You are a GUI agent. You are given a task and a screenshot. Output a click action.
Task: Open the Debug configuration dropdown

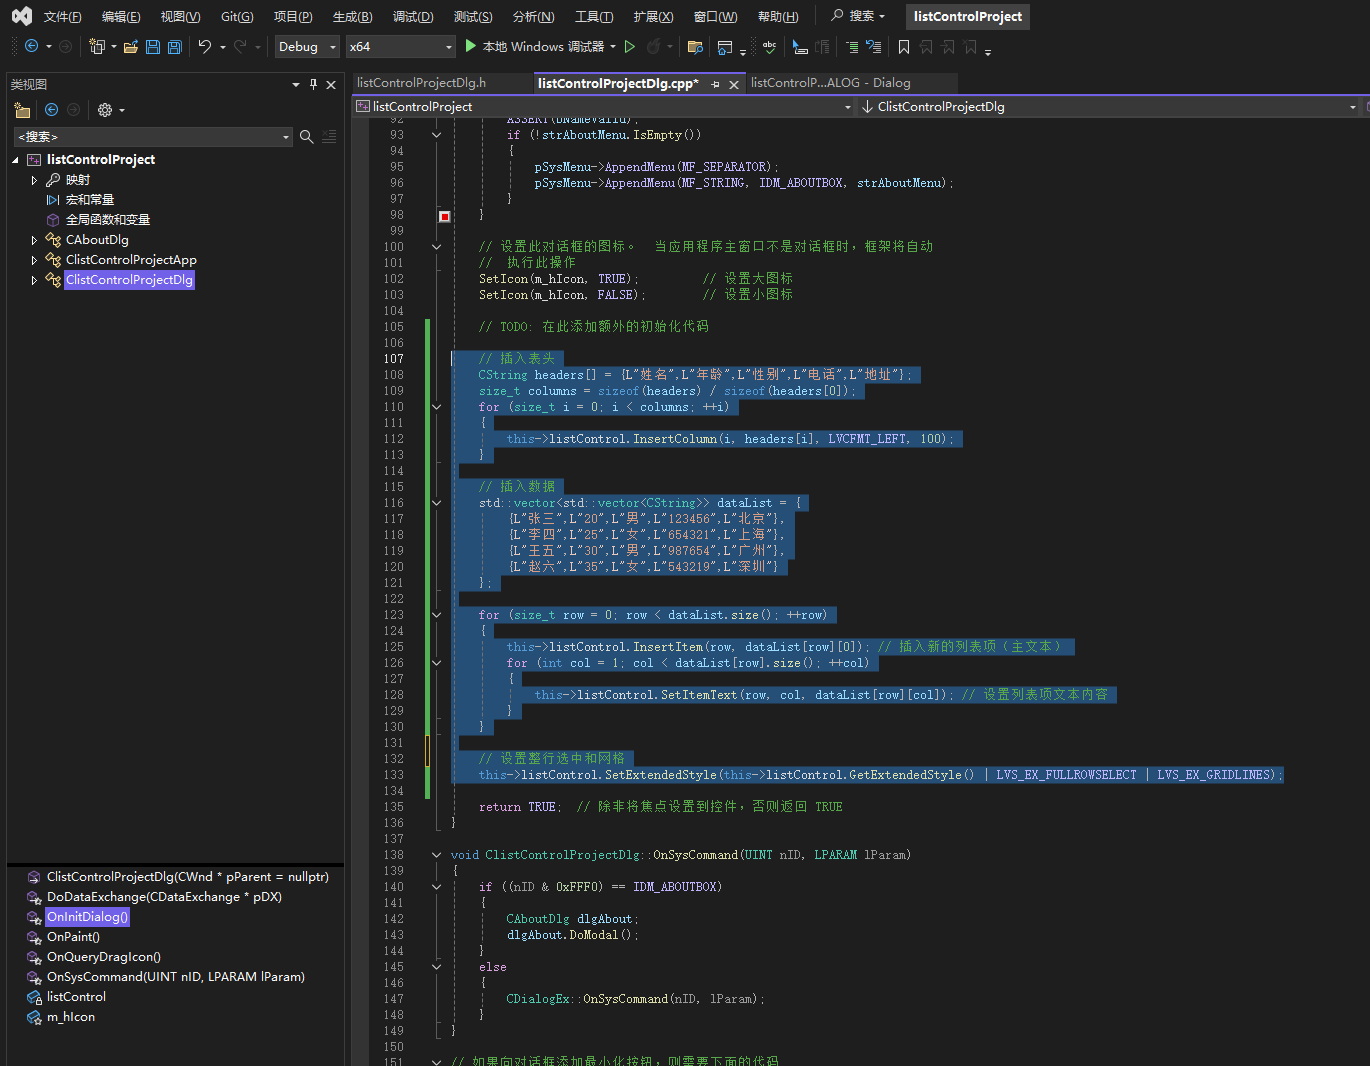click(x=307, y=47)
